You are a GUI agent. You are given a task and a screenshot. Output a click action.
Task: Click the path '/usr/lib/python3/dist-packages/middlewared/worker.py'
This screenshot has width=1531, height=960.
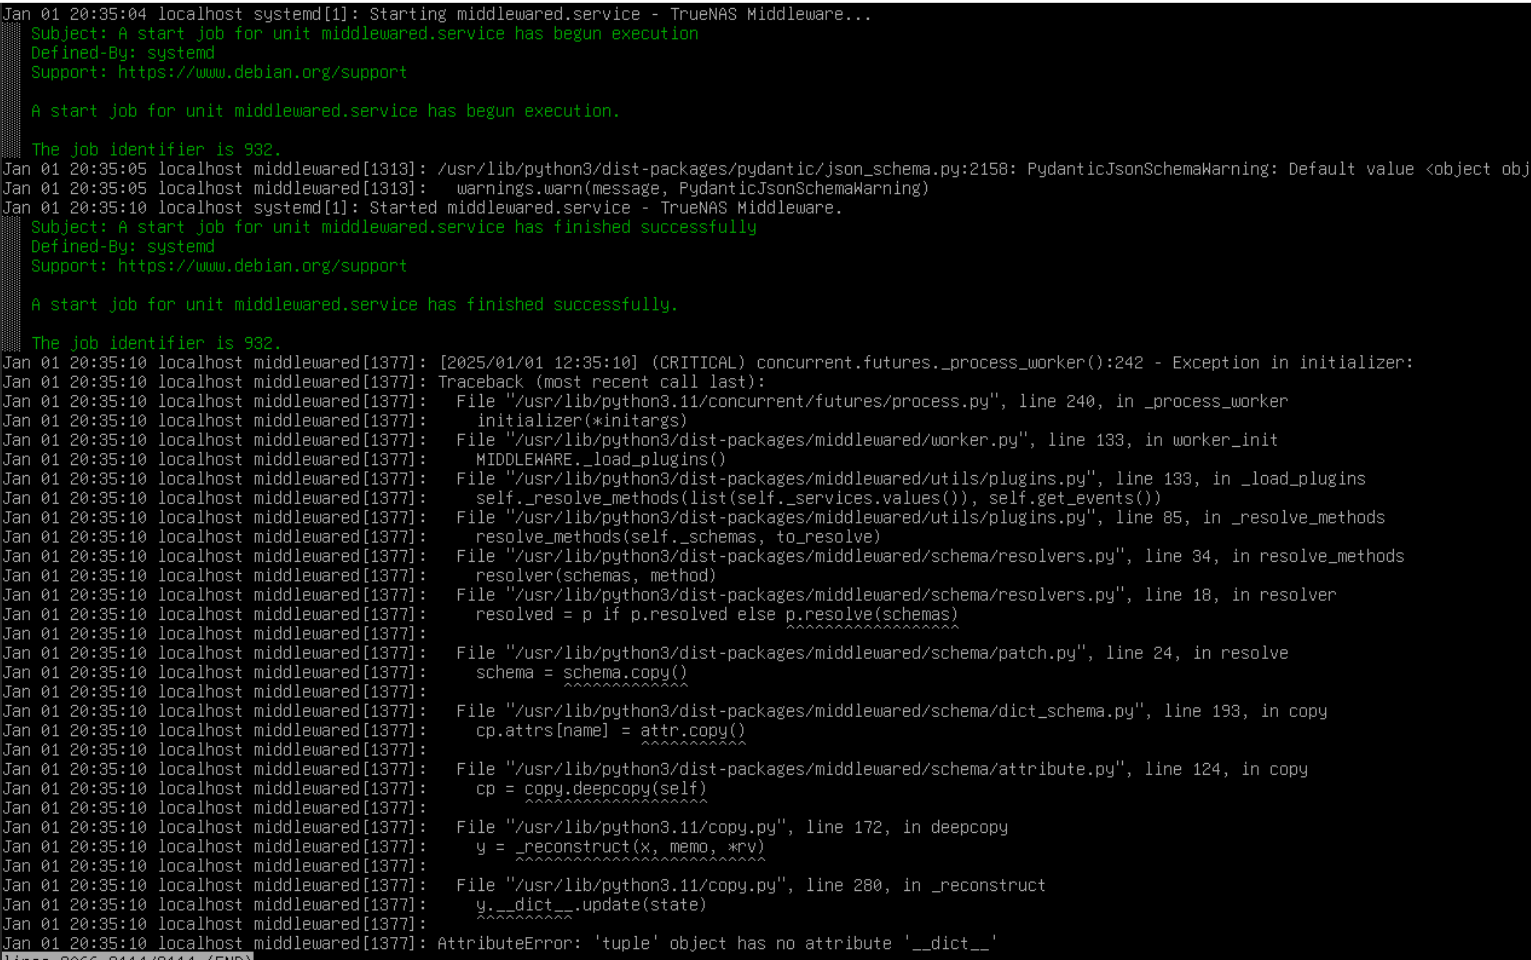pyautogui.click(x=767, y=440)
